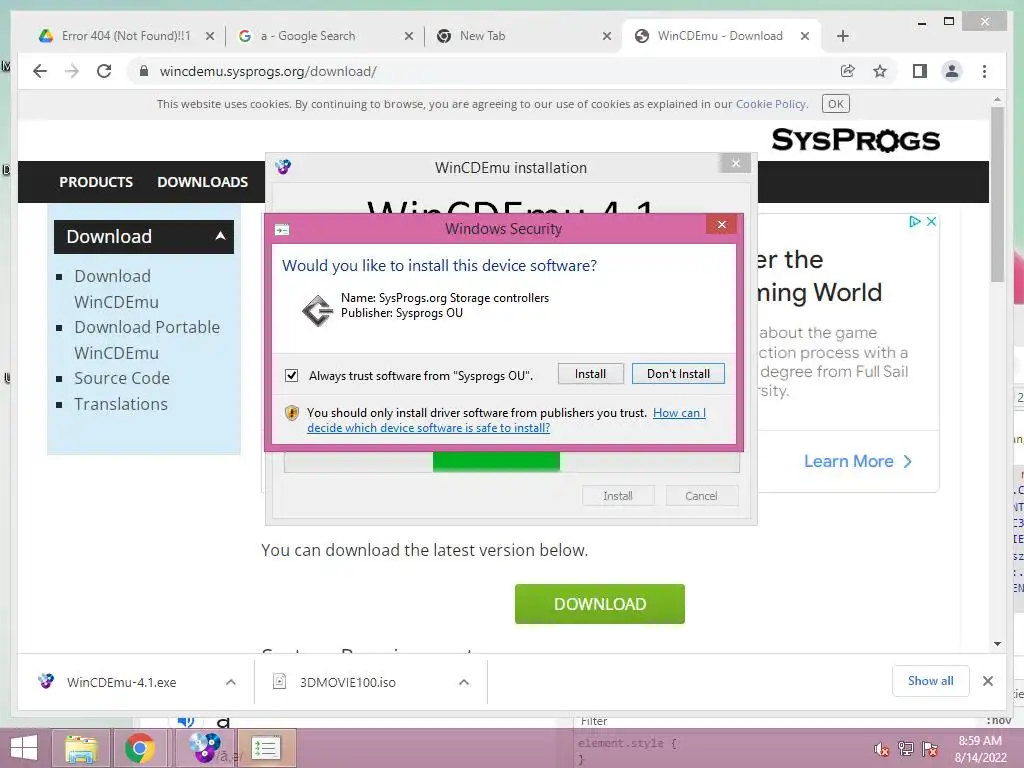
Task: Open the 3DMOVIE100.iso download item
Action: point(347,682)
